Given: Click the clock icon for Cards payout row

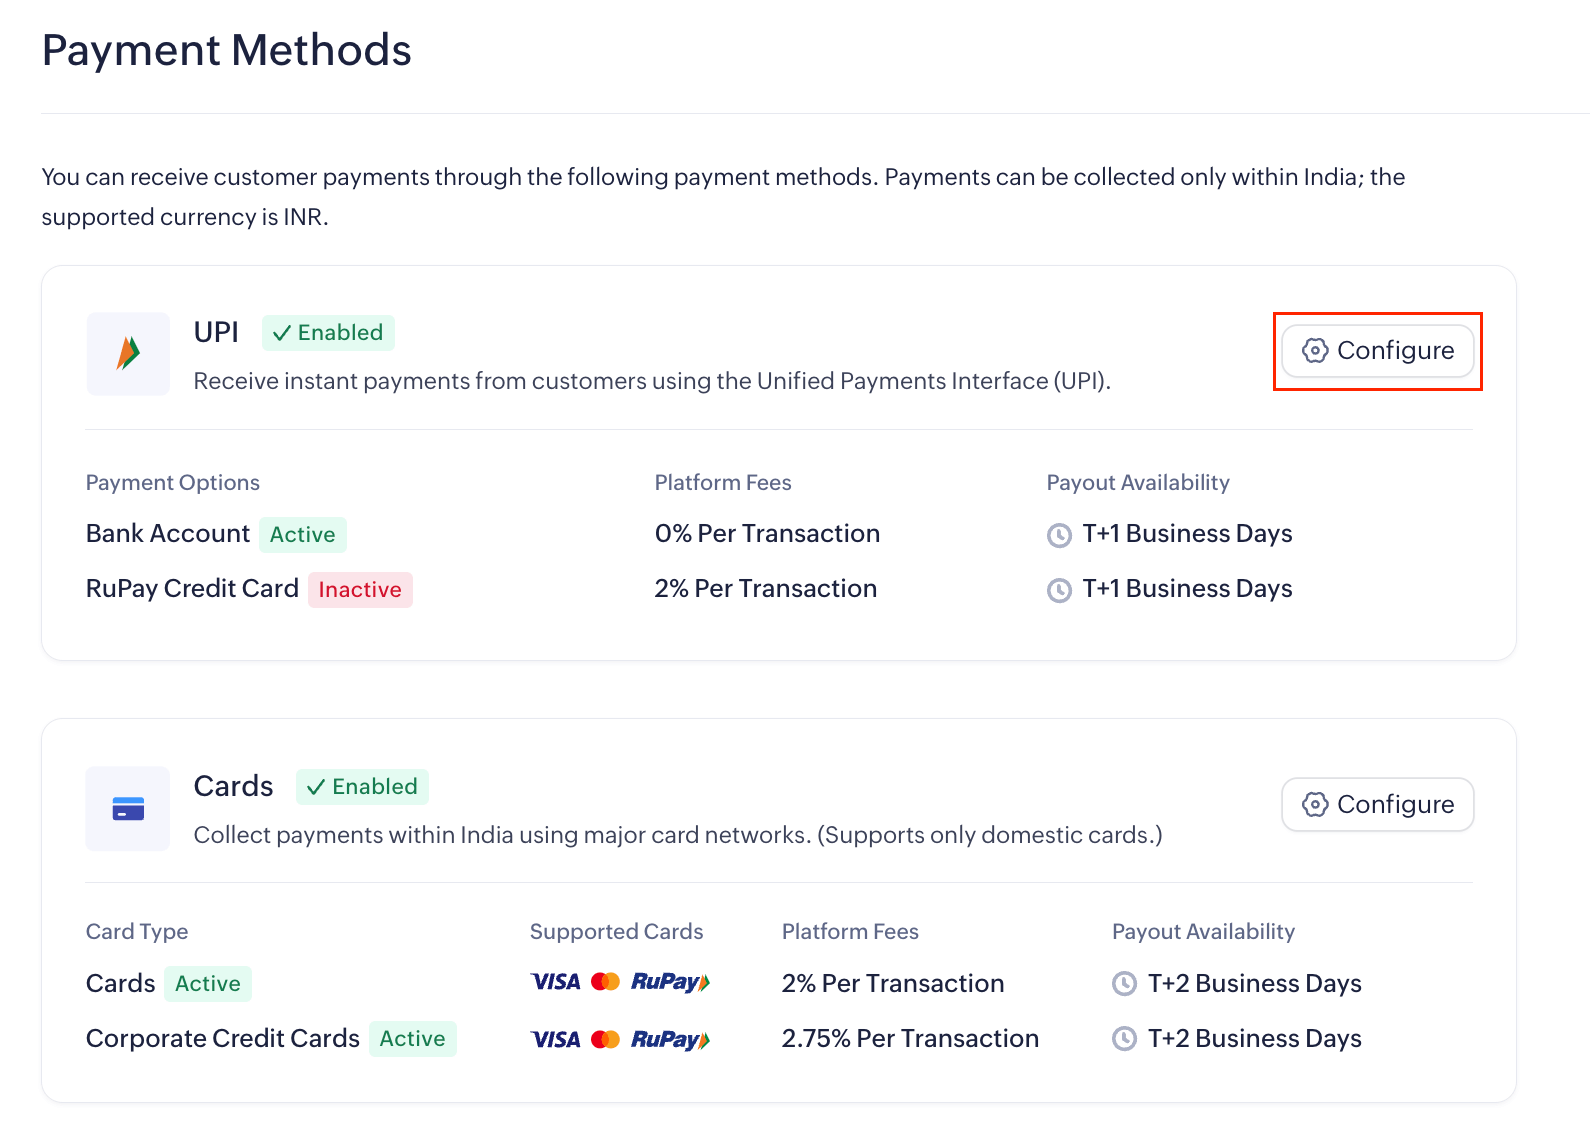Looking at the screenshot, I should (1125, 984).
